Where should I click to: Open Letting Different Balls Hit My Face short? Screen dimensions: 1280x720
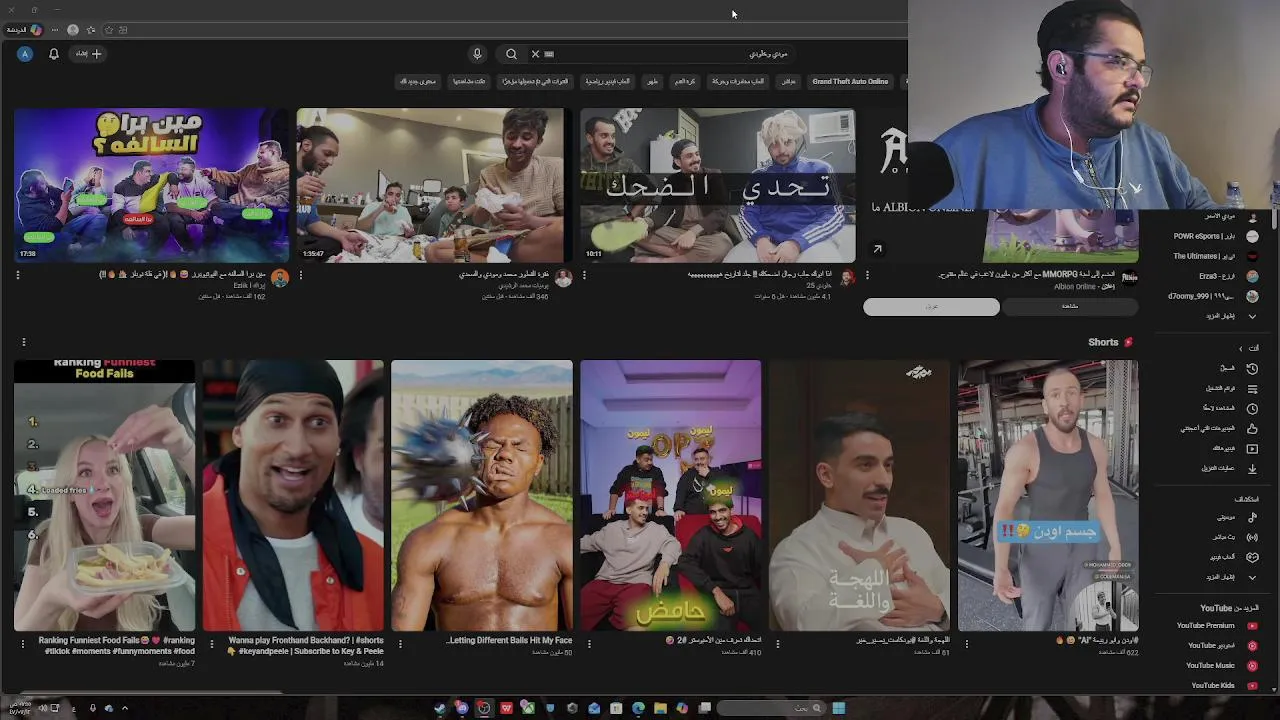[x=482, y=495]
